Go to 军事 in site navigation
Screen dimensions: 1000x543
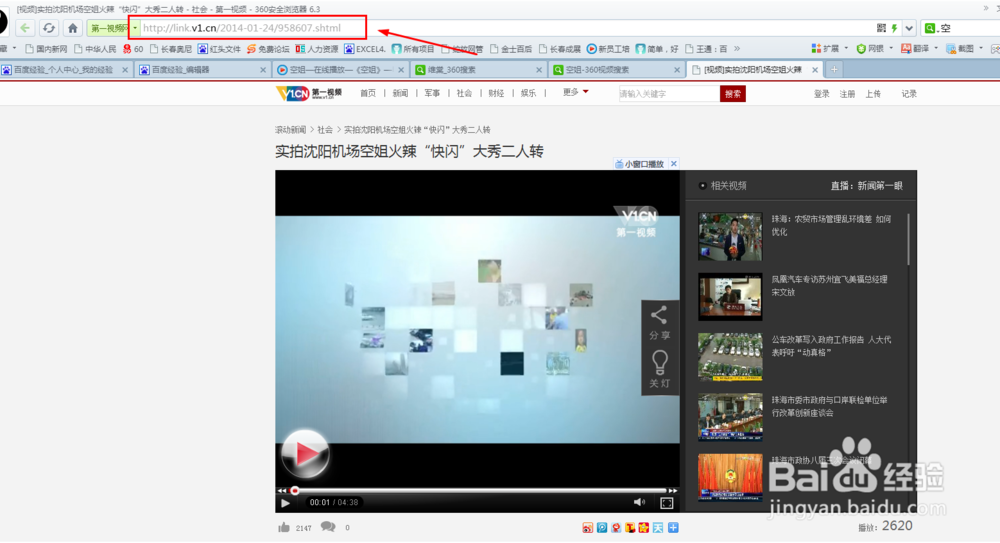coord(432,94)
